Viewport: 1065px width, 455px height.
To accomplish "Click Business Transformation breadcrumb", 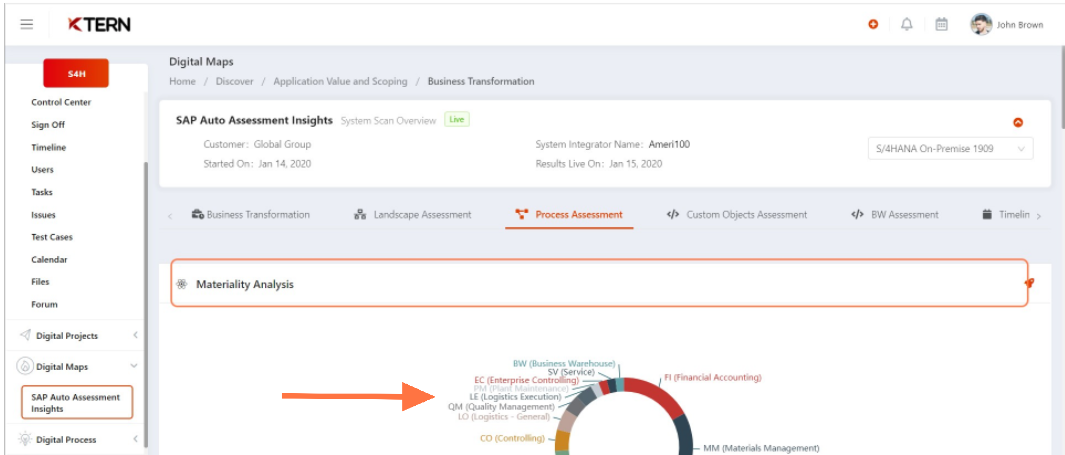I will 481,81.
